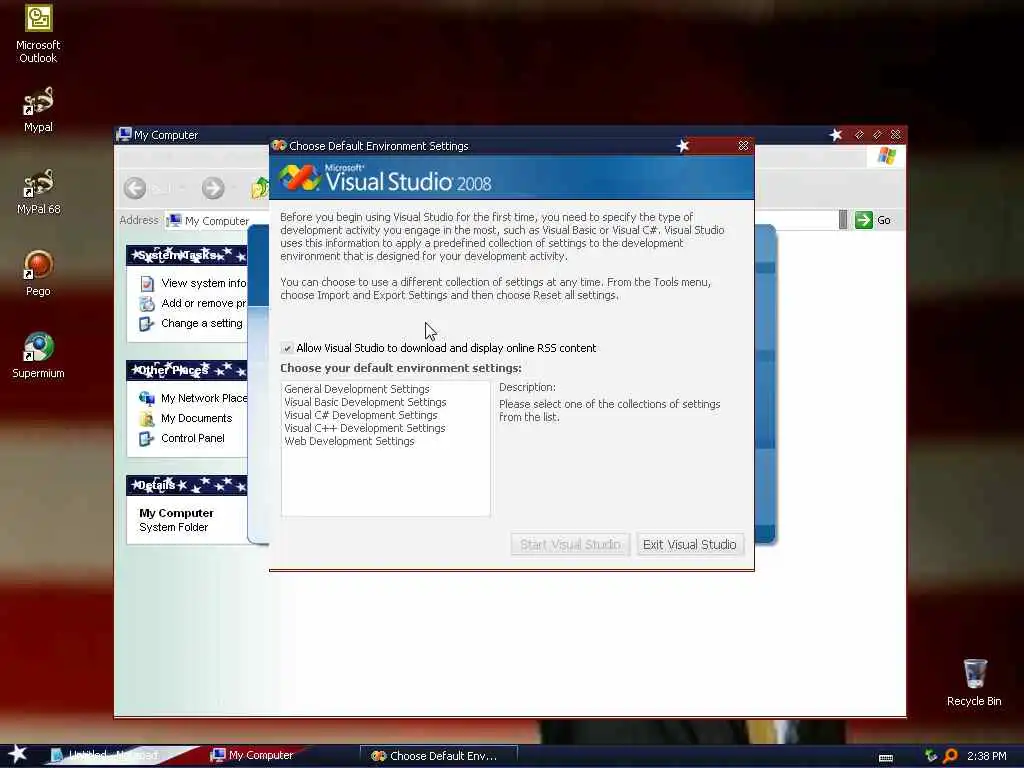1024x768 pixels.
Task: Select the MyPal 68 desktop shortcut
Action: (38, 191)
